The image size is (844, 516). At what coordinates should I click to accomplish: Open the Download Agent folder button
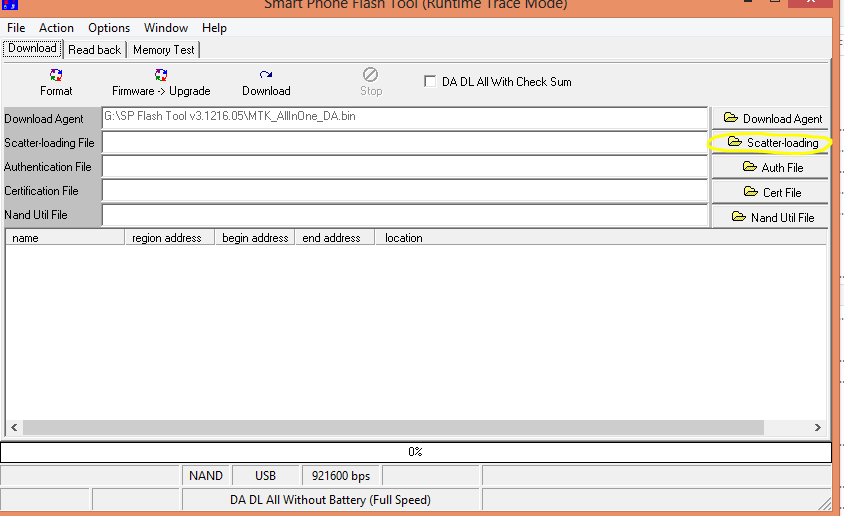[x=770, y=118]
